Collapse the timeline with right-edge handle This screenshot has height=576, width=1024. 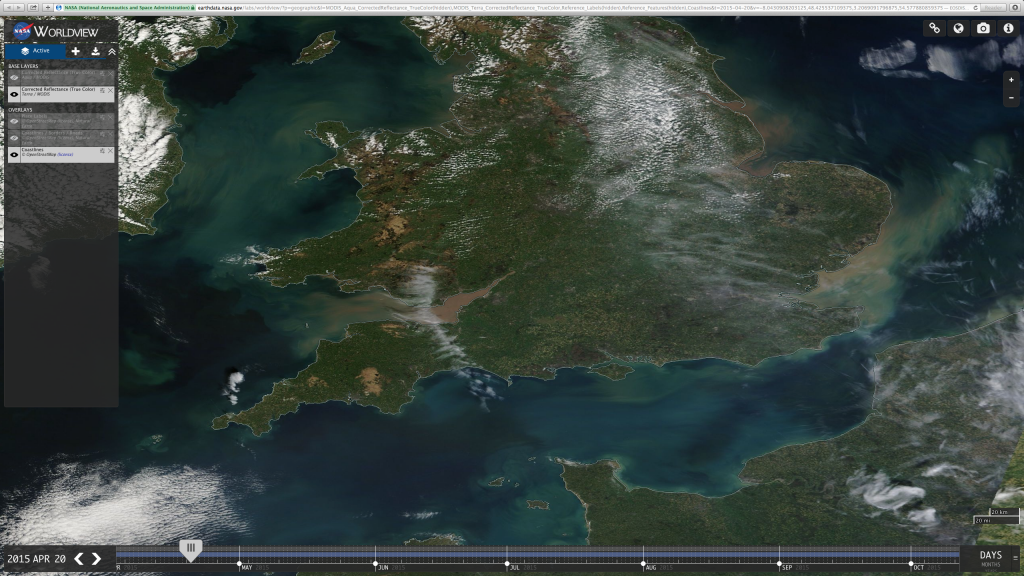(1016, 558)
